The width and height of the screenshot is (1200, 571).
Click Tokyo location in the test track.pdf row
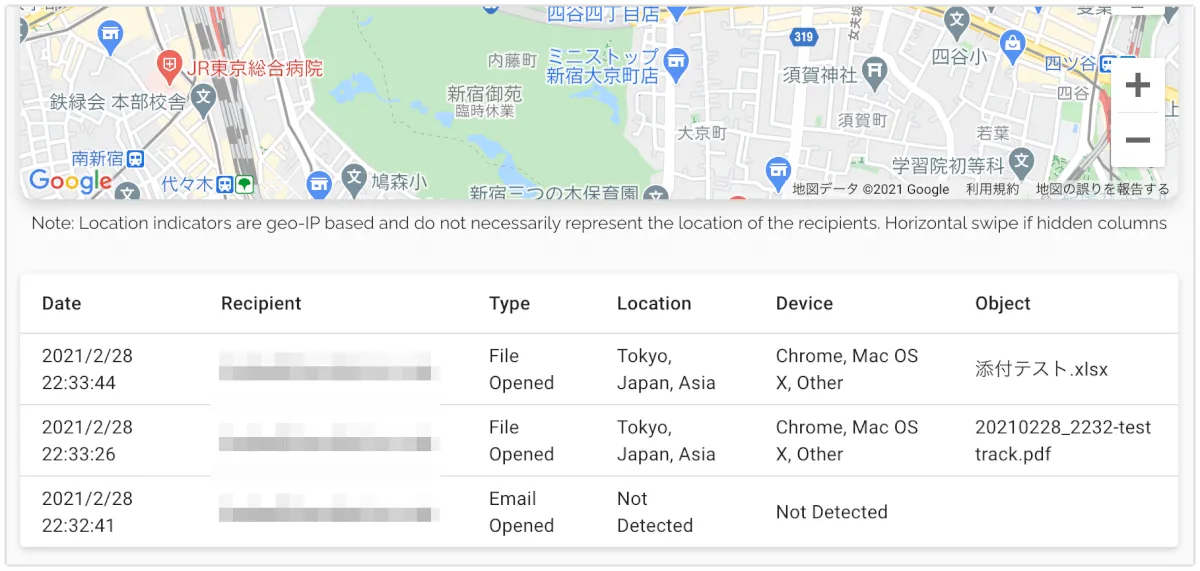[x=666, y=440]
